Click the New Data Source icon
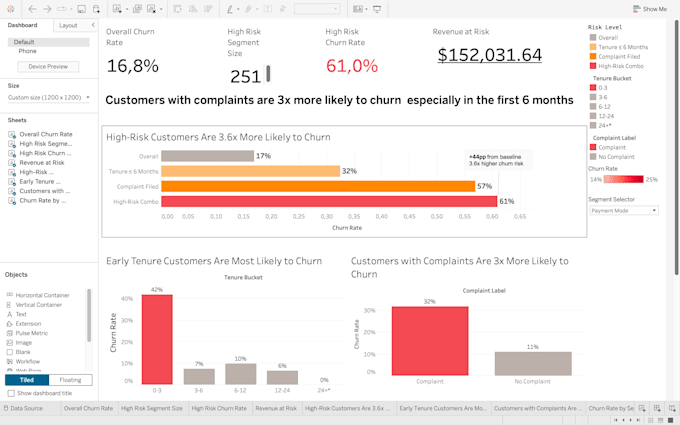 click(x=96, y=9)
